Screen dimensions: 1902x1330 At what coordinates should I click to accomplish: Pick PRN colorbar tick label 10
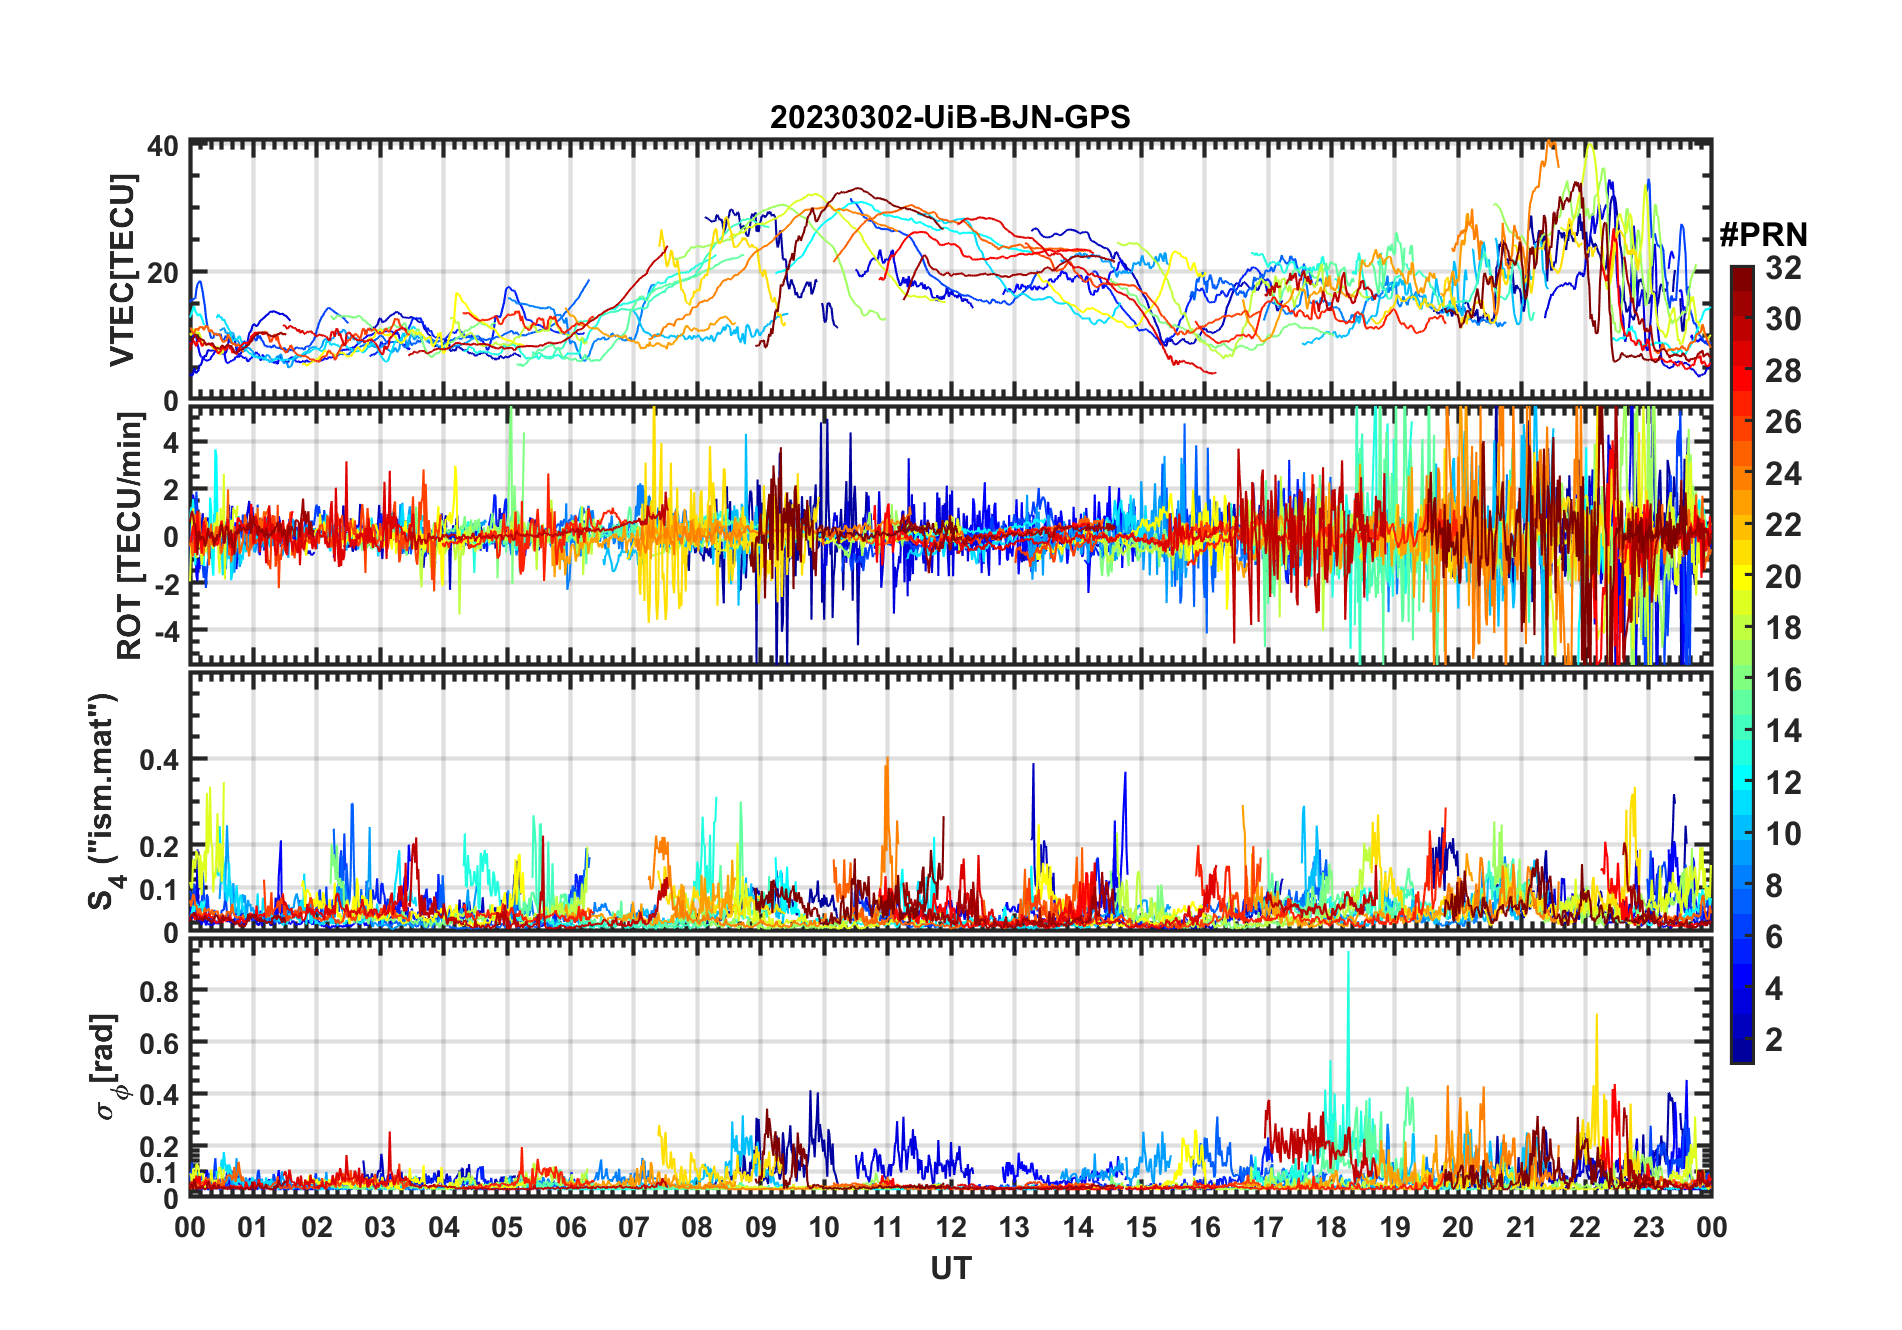point(1783,834)
